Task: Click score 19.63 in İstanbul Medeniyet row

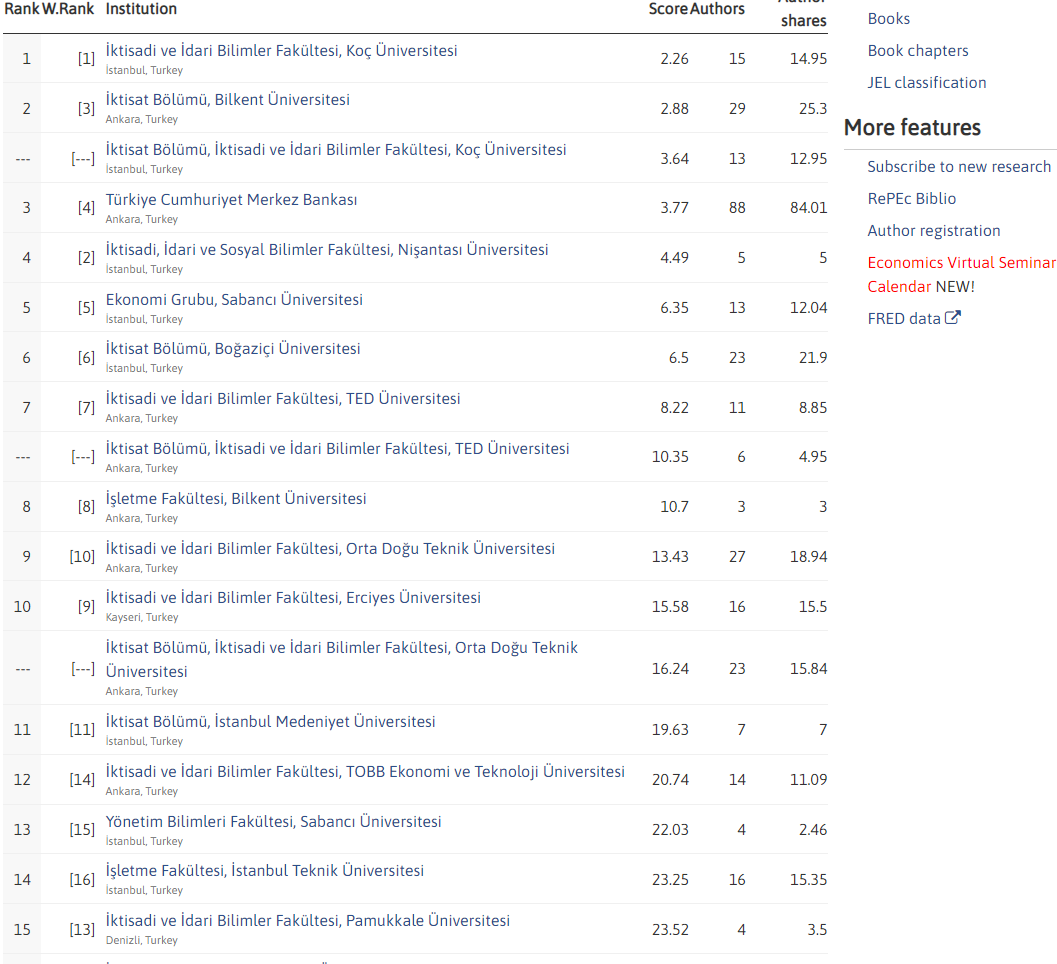Action: pos(670,729)
